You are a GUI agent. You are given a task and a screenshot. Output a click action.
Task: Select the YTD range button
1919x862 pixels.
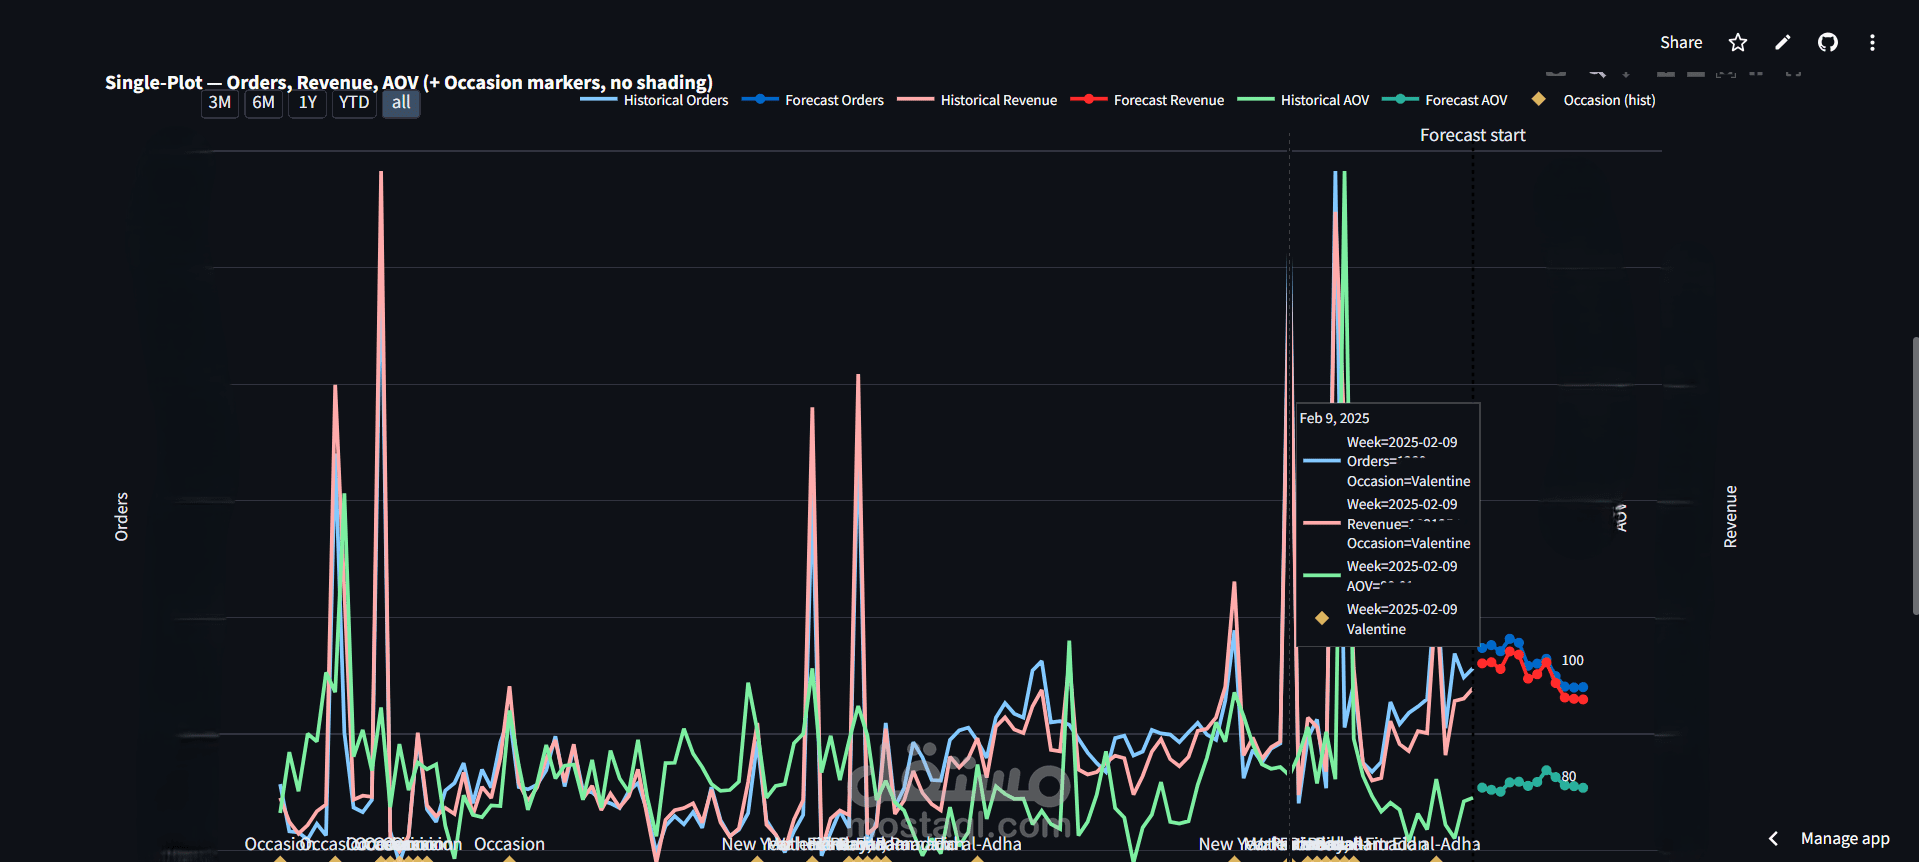coord(354,103)
